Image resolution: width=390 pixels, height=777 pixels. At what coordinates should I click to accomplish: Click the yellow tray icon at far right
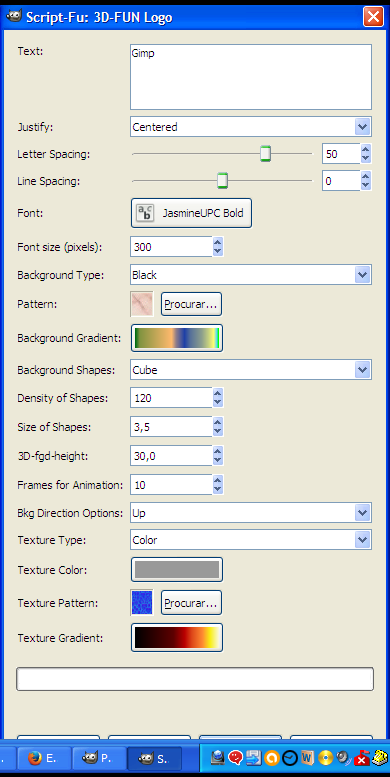click(x=380, y=757)
